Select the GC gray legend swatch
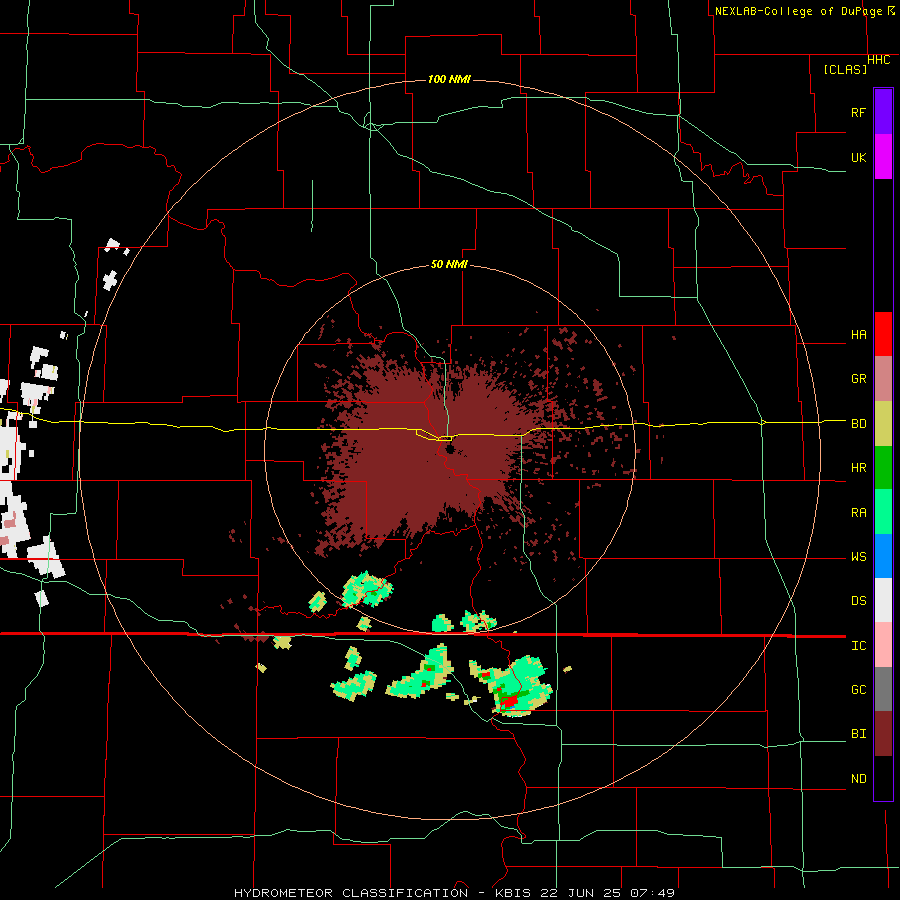This screenshot has width=900, height=900. click(x=883, y=689)
